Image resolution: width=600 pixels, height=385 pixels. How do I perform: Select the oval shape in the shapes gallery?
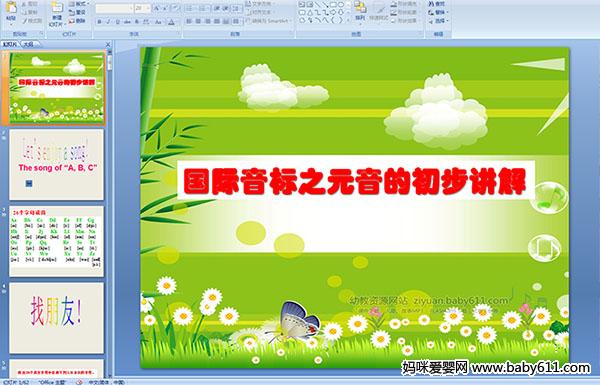pos(342,5)
